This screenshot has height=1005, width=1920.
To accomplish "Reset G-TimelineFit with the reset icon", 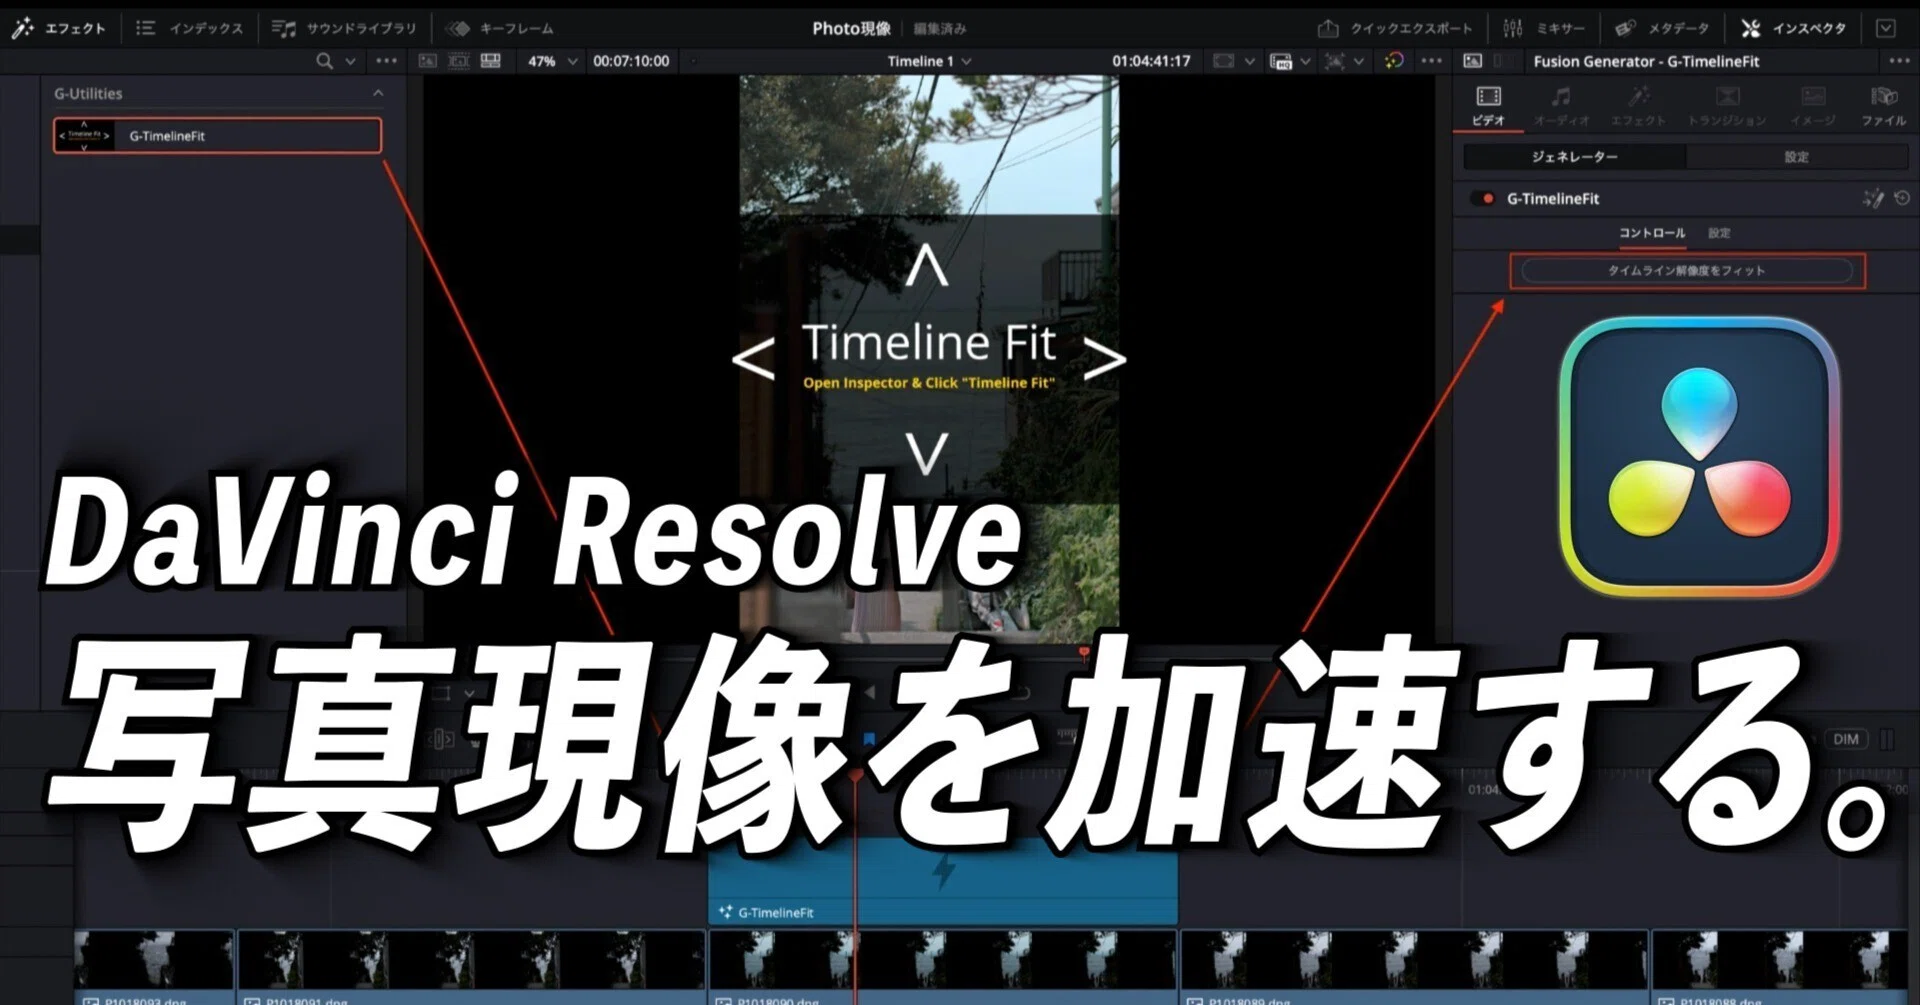I will [x=1902, y=199].
